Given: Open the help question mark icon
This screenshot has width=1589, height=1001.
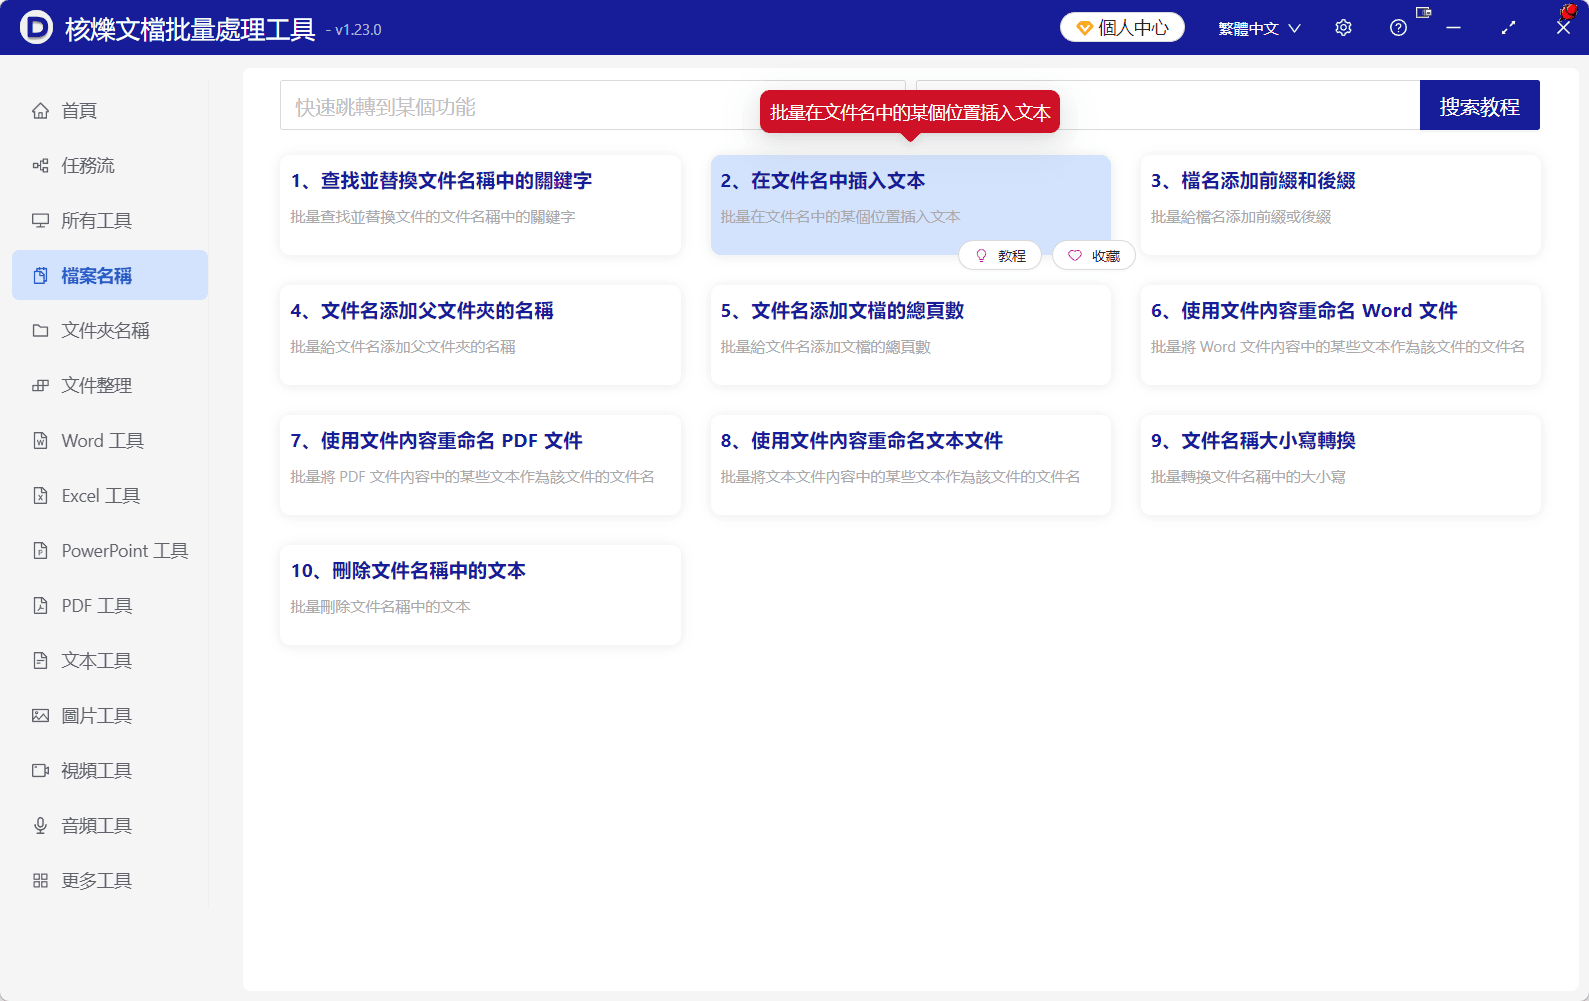Looking at the screenshot, I should pyautogui.click(x=1398, y=28).
